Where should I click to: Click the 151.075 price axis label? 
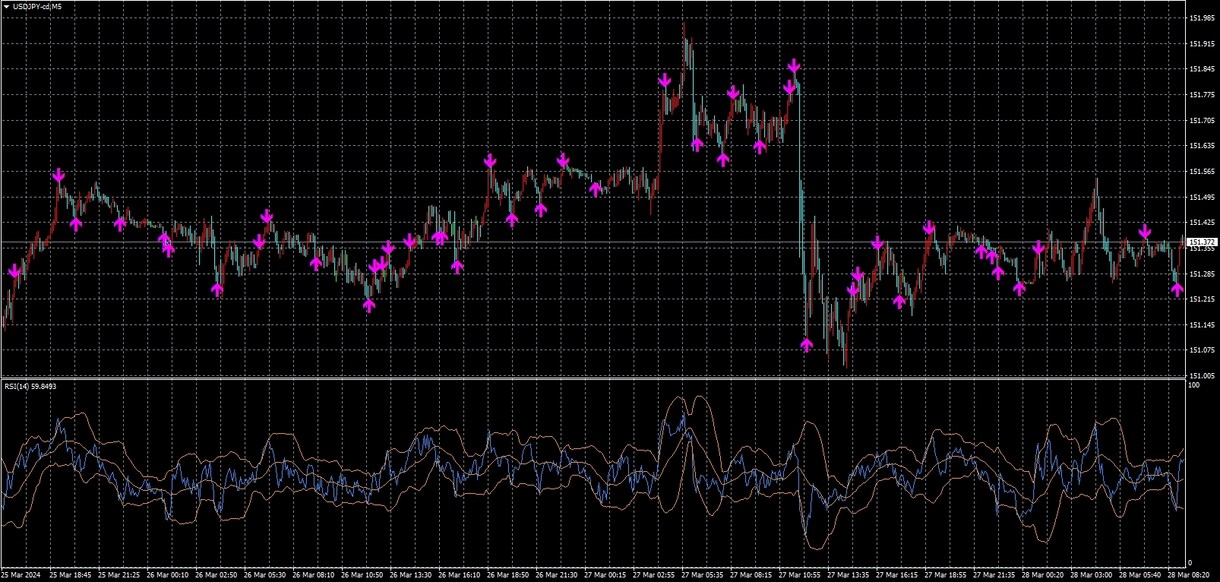click(x=1202, y=350)
